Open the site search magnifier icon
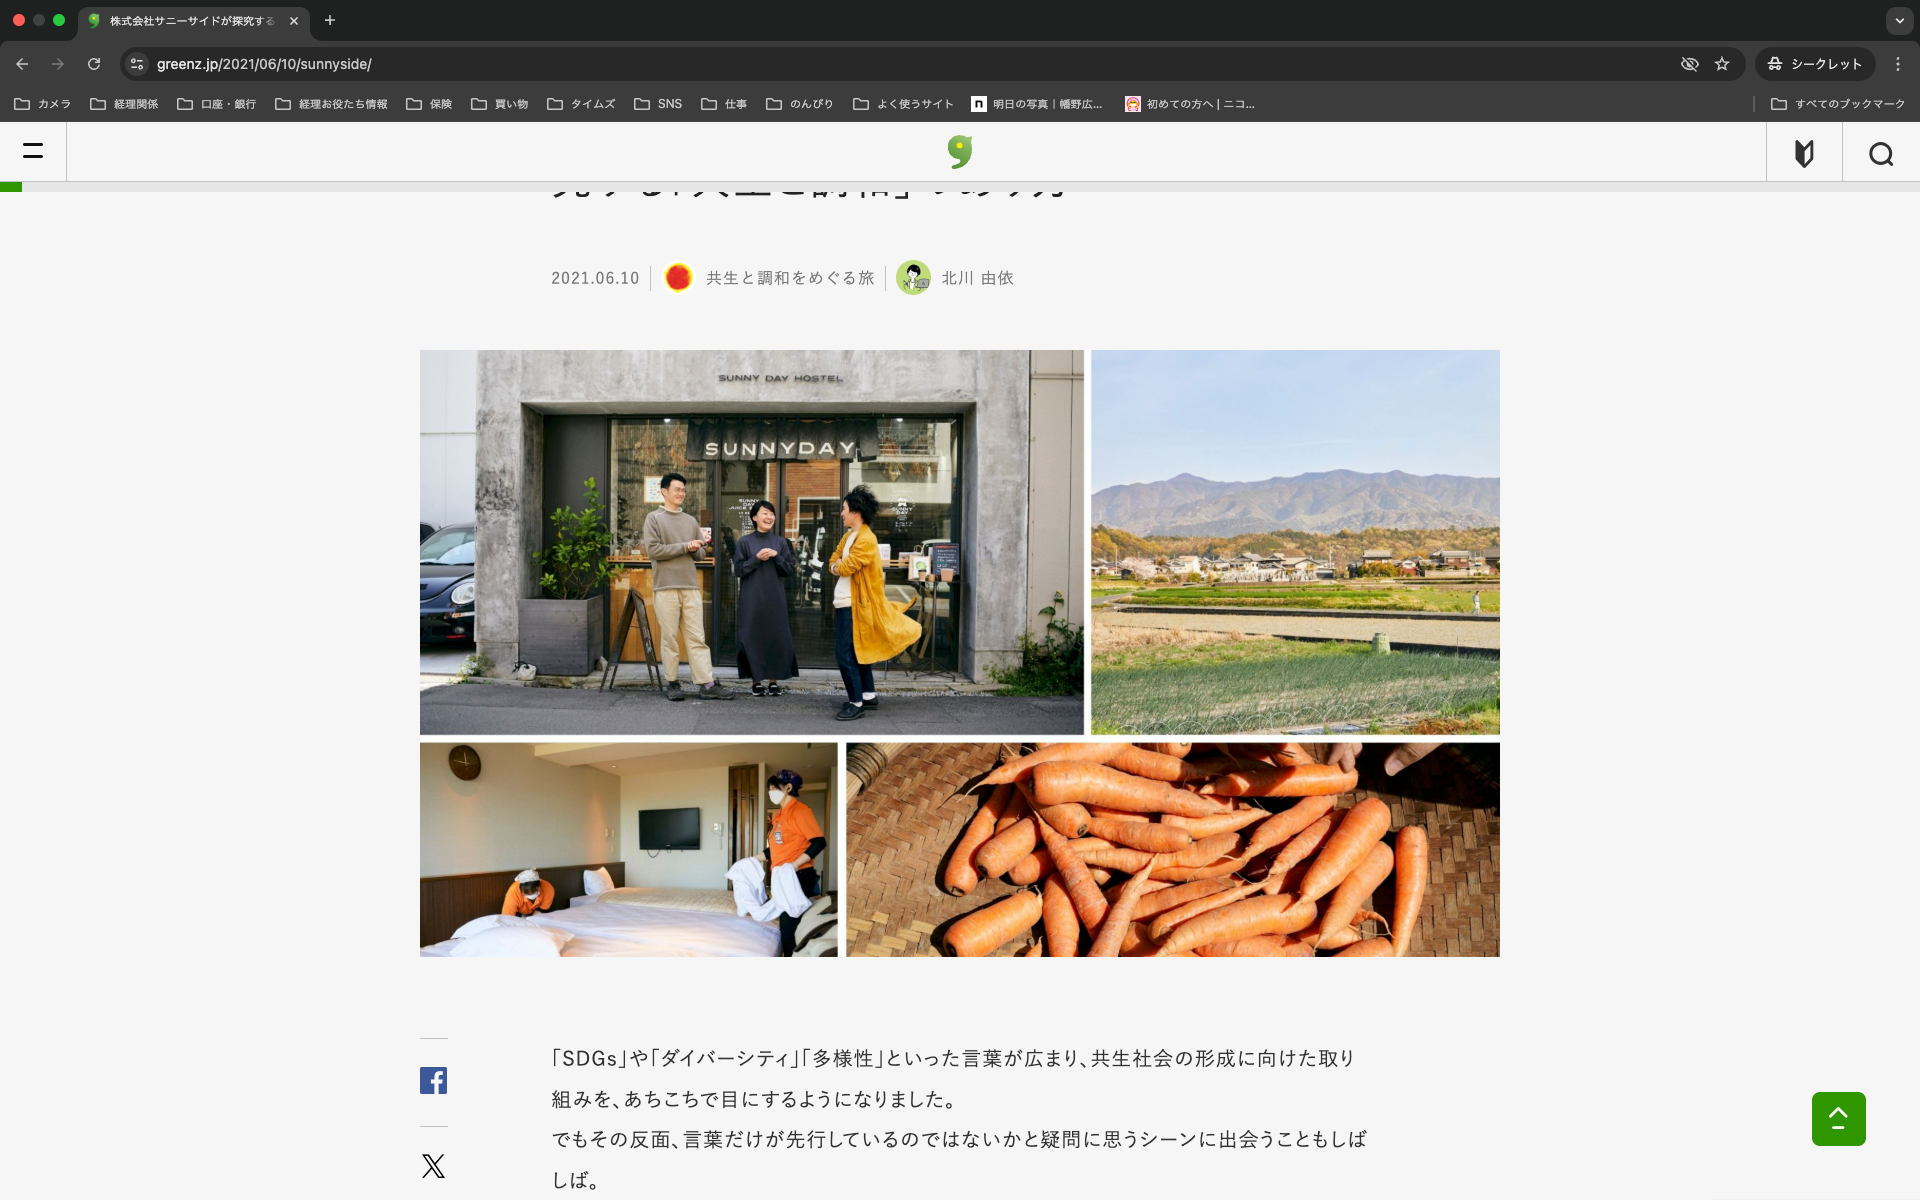Screen dimensions: 1920x1200 [x=1880, y=153]
